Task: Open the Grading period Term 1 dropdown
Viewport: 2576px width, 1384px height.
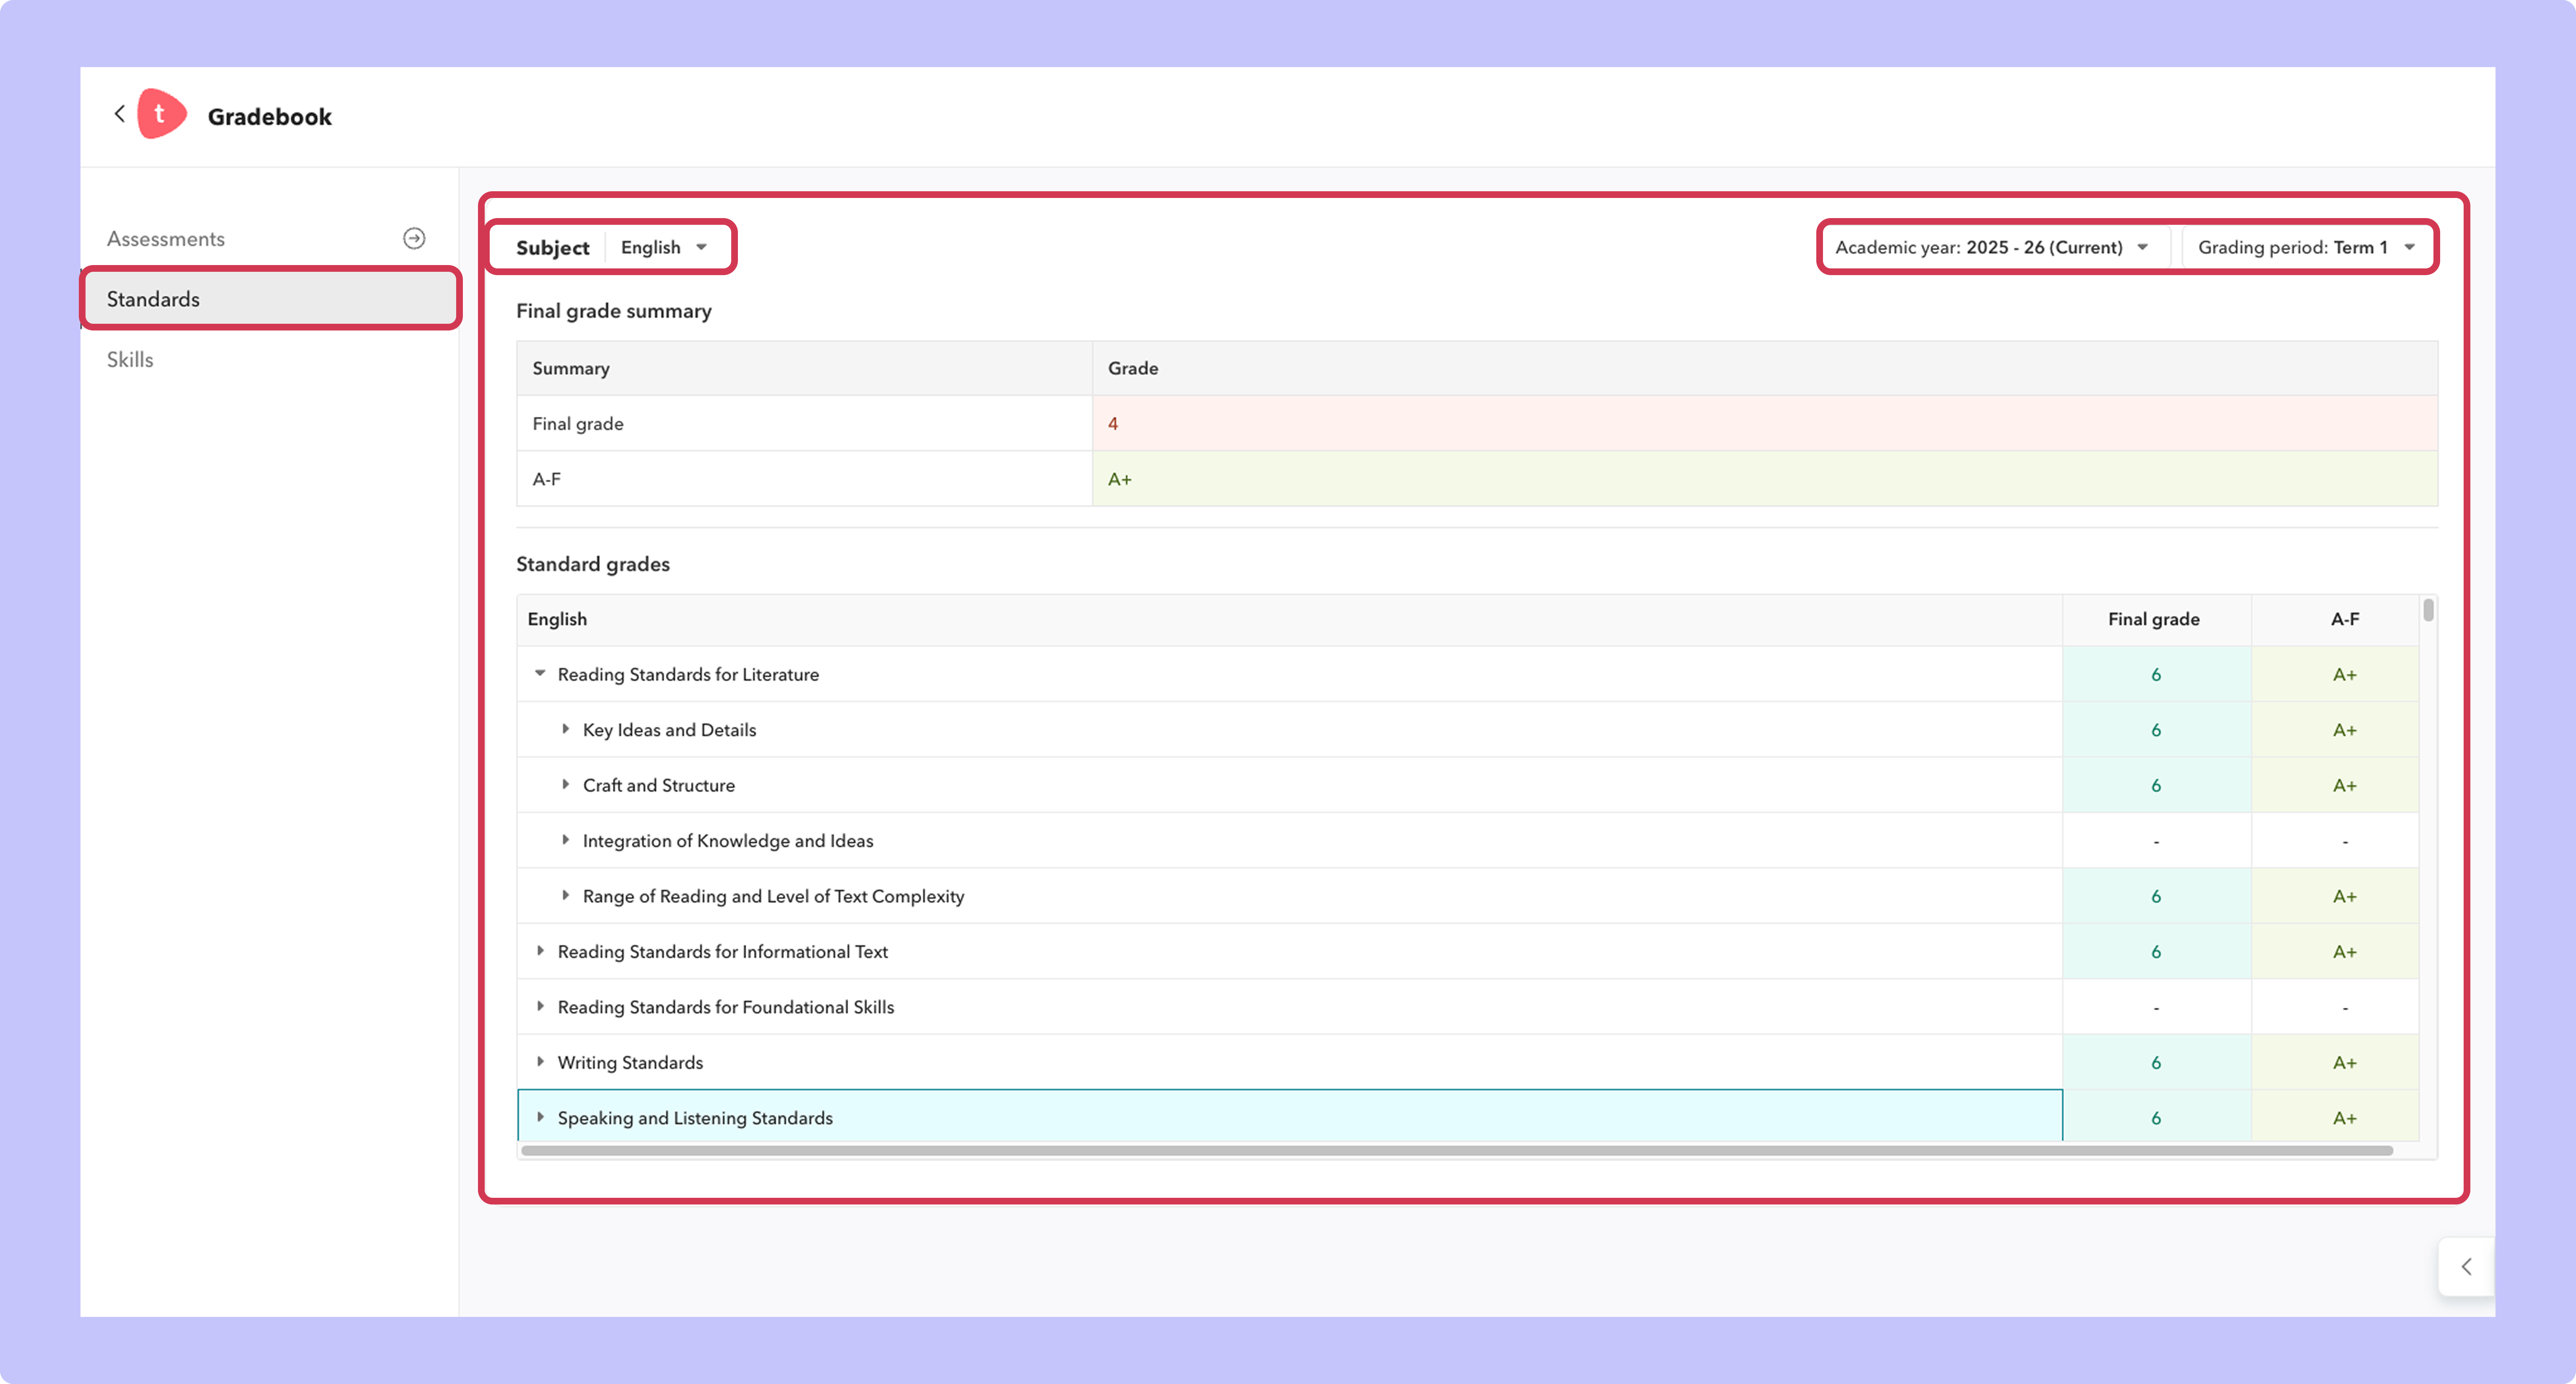Action: pos(2306,247)
